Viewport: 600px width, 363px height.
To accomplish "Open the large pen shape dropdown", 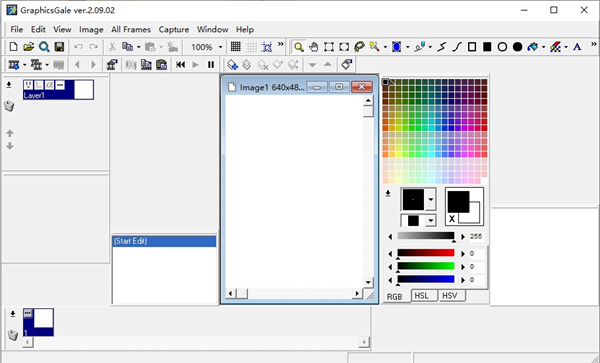I will 431,199.
